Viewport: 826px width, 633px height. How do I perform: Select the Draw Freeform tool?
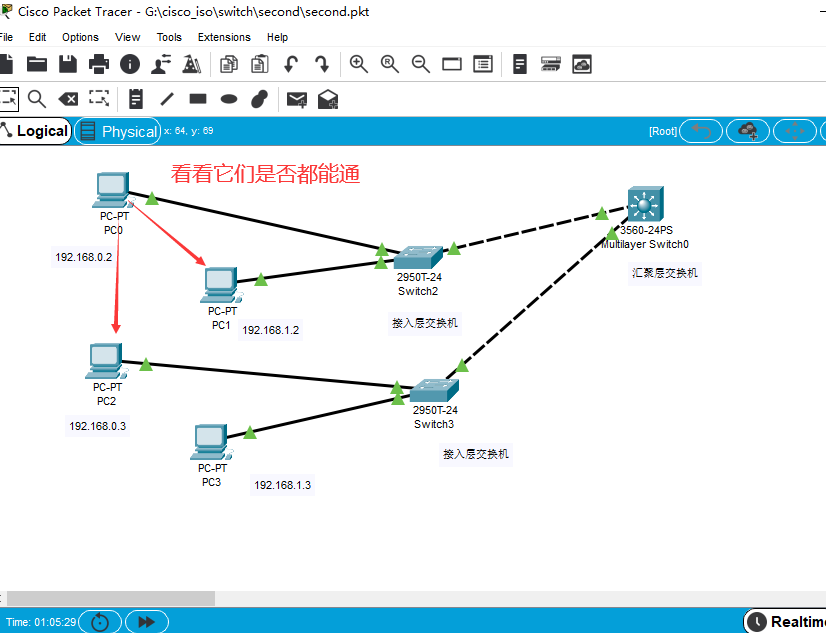pos(260,99)
